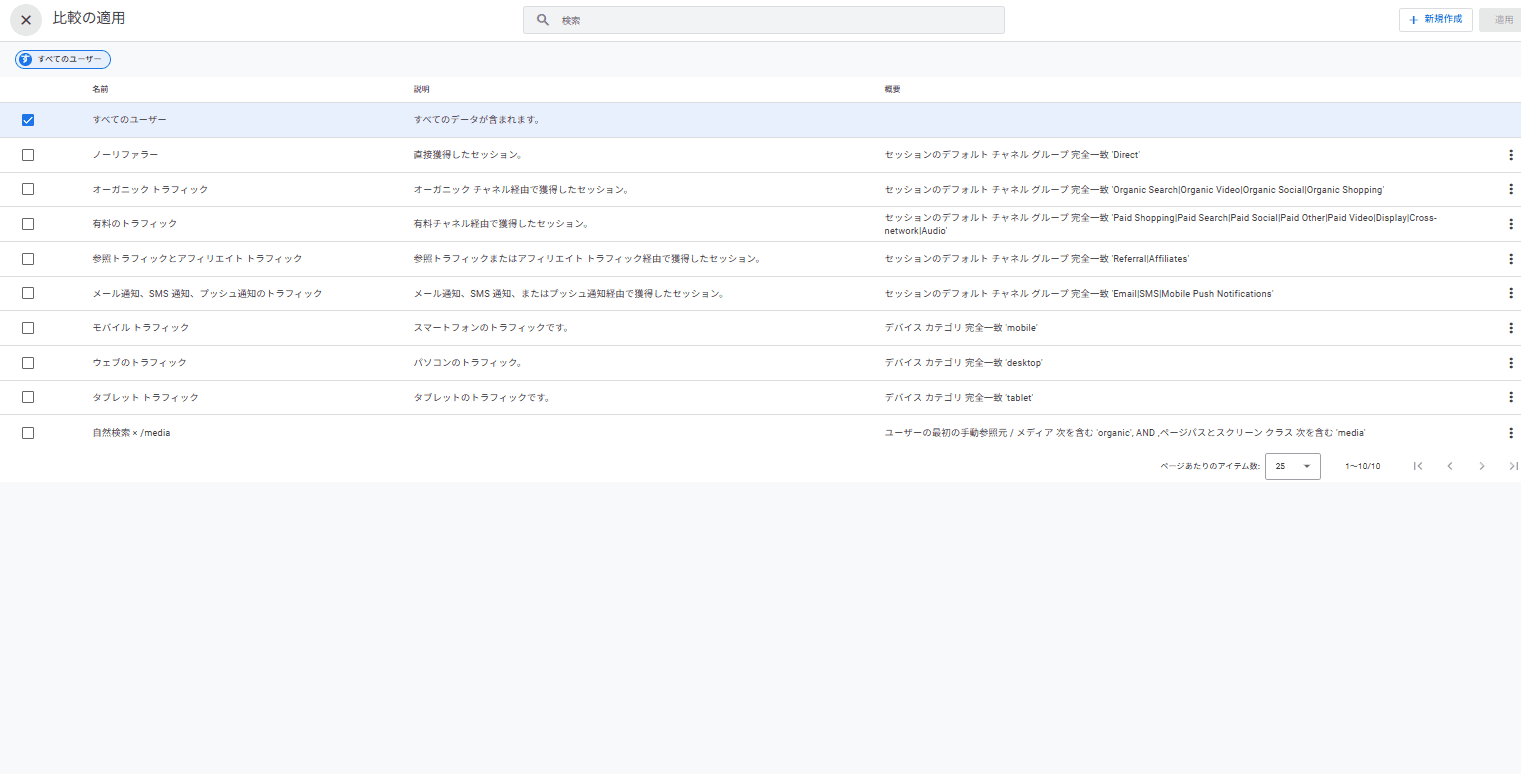Open more options for ウェブのトラフィック row
Screen dimensions: 1521x774
[x=1510, y=363]
